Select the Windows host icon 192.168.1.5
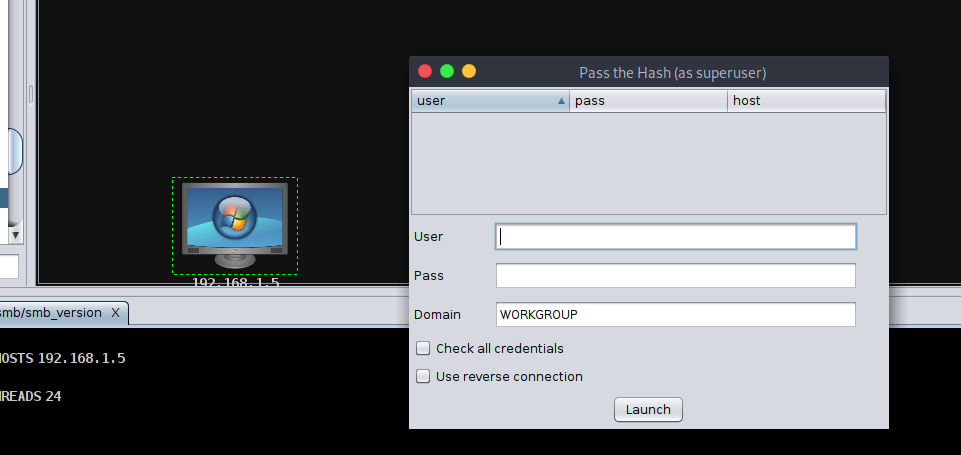 pyautogui.click(x=235, y=226)
